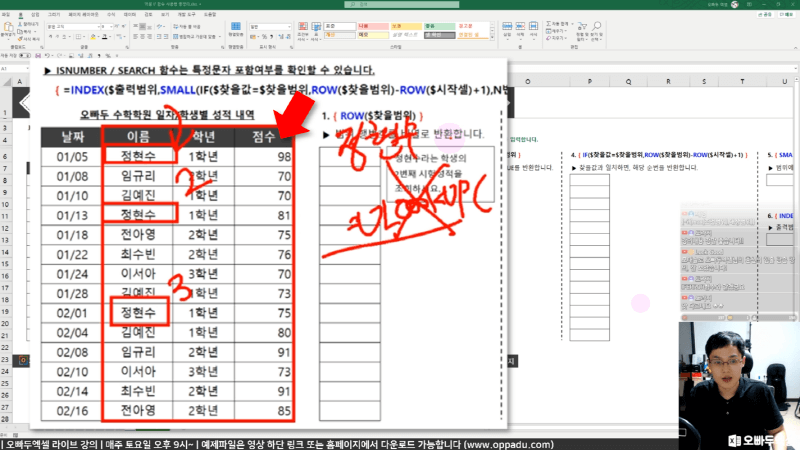Viewport: 800px width, 450px height.
Task: Open Sort and Filter (정렬 및 필터)
Action: (582, 31)
